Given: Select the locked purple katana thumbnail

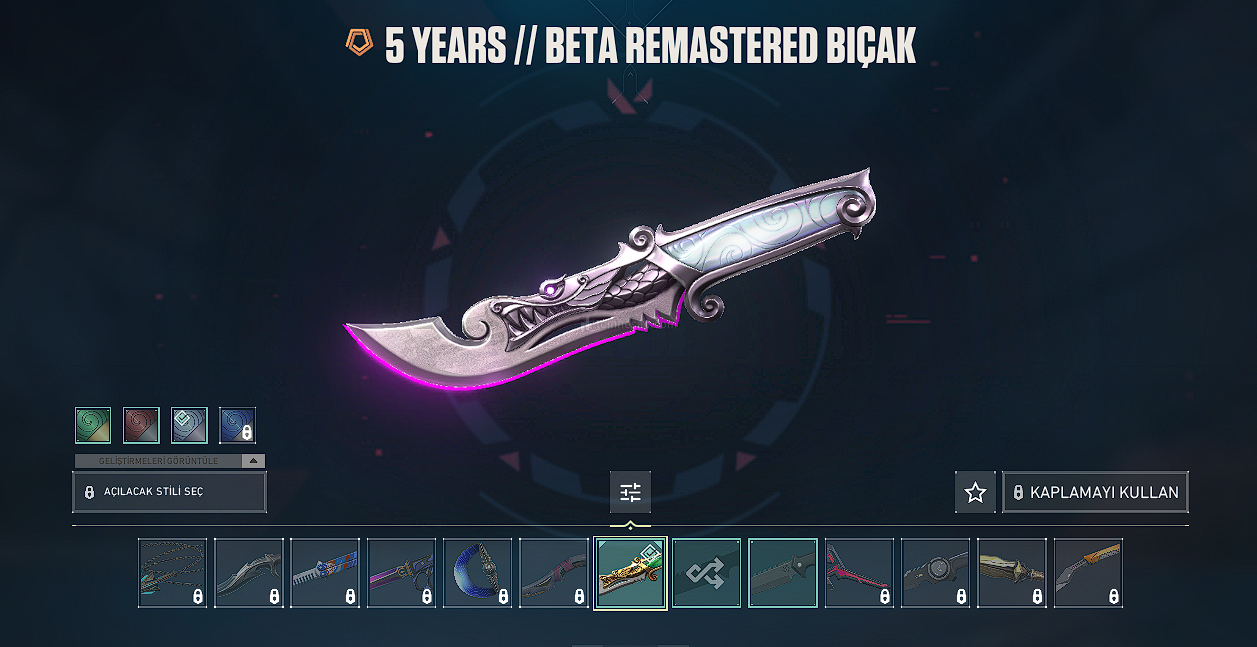Looking at the screenshot, I should pyautogui.click(x=402, y=573).
